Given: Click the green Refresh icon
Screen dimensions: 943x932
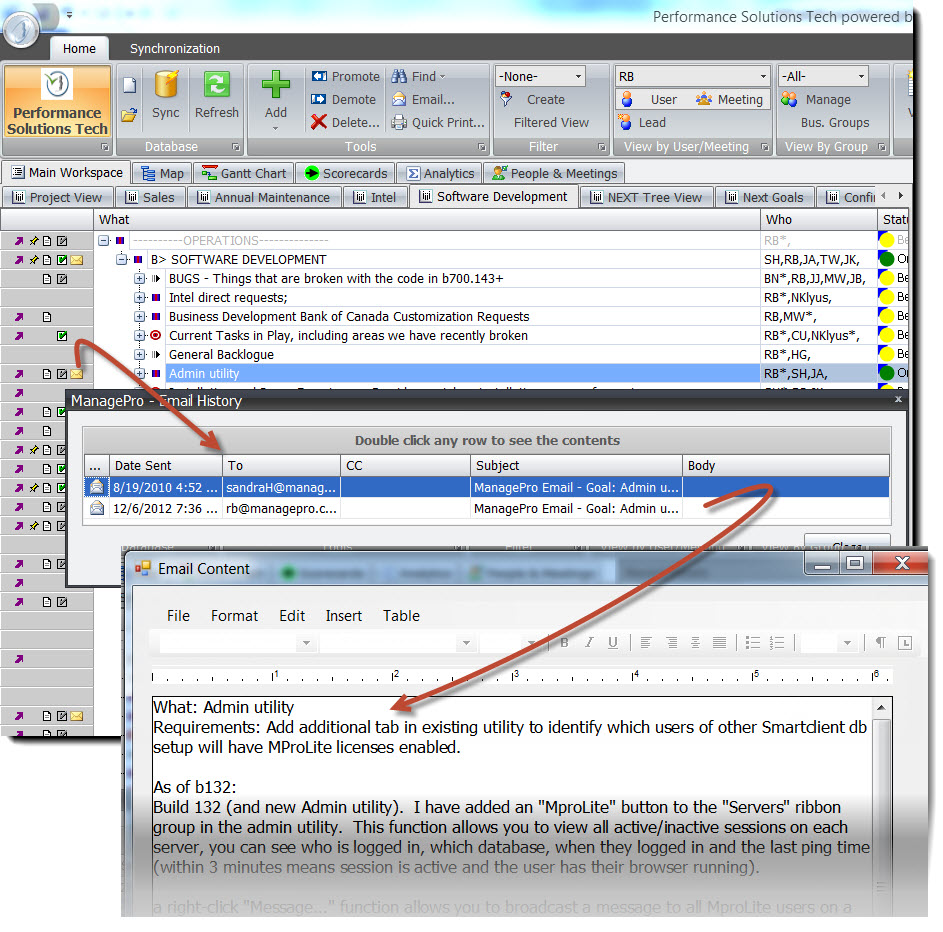Looking at the screenshot, I should click(x=217, y=84).
